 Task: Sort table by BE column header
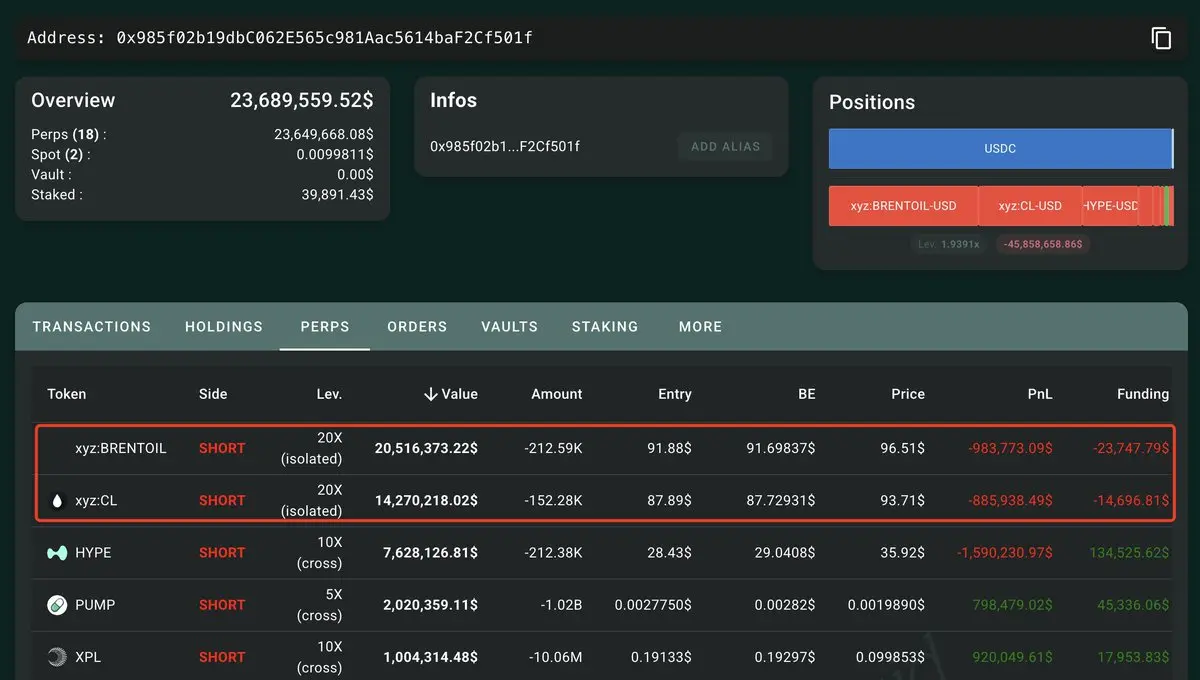(x=806, y=394)
